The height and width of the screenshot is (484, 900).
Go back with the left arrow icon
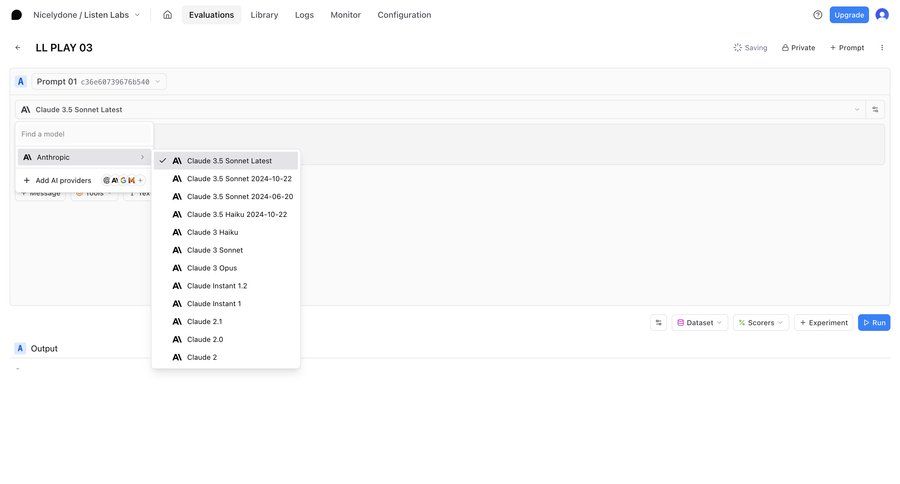tap(18, 48)
